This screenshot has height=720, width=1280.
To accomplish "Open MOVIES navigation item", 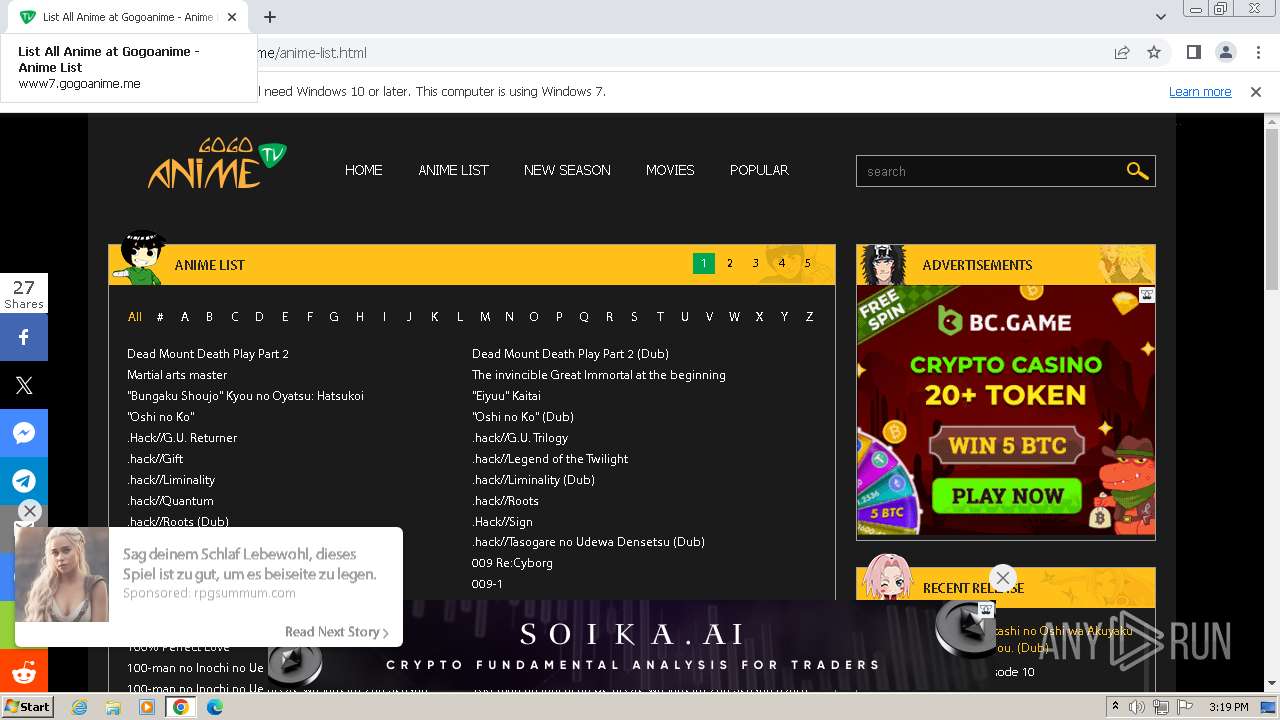I will [x=670, y=170].
